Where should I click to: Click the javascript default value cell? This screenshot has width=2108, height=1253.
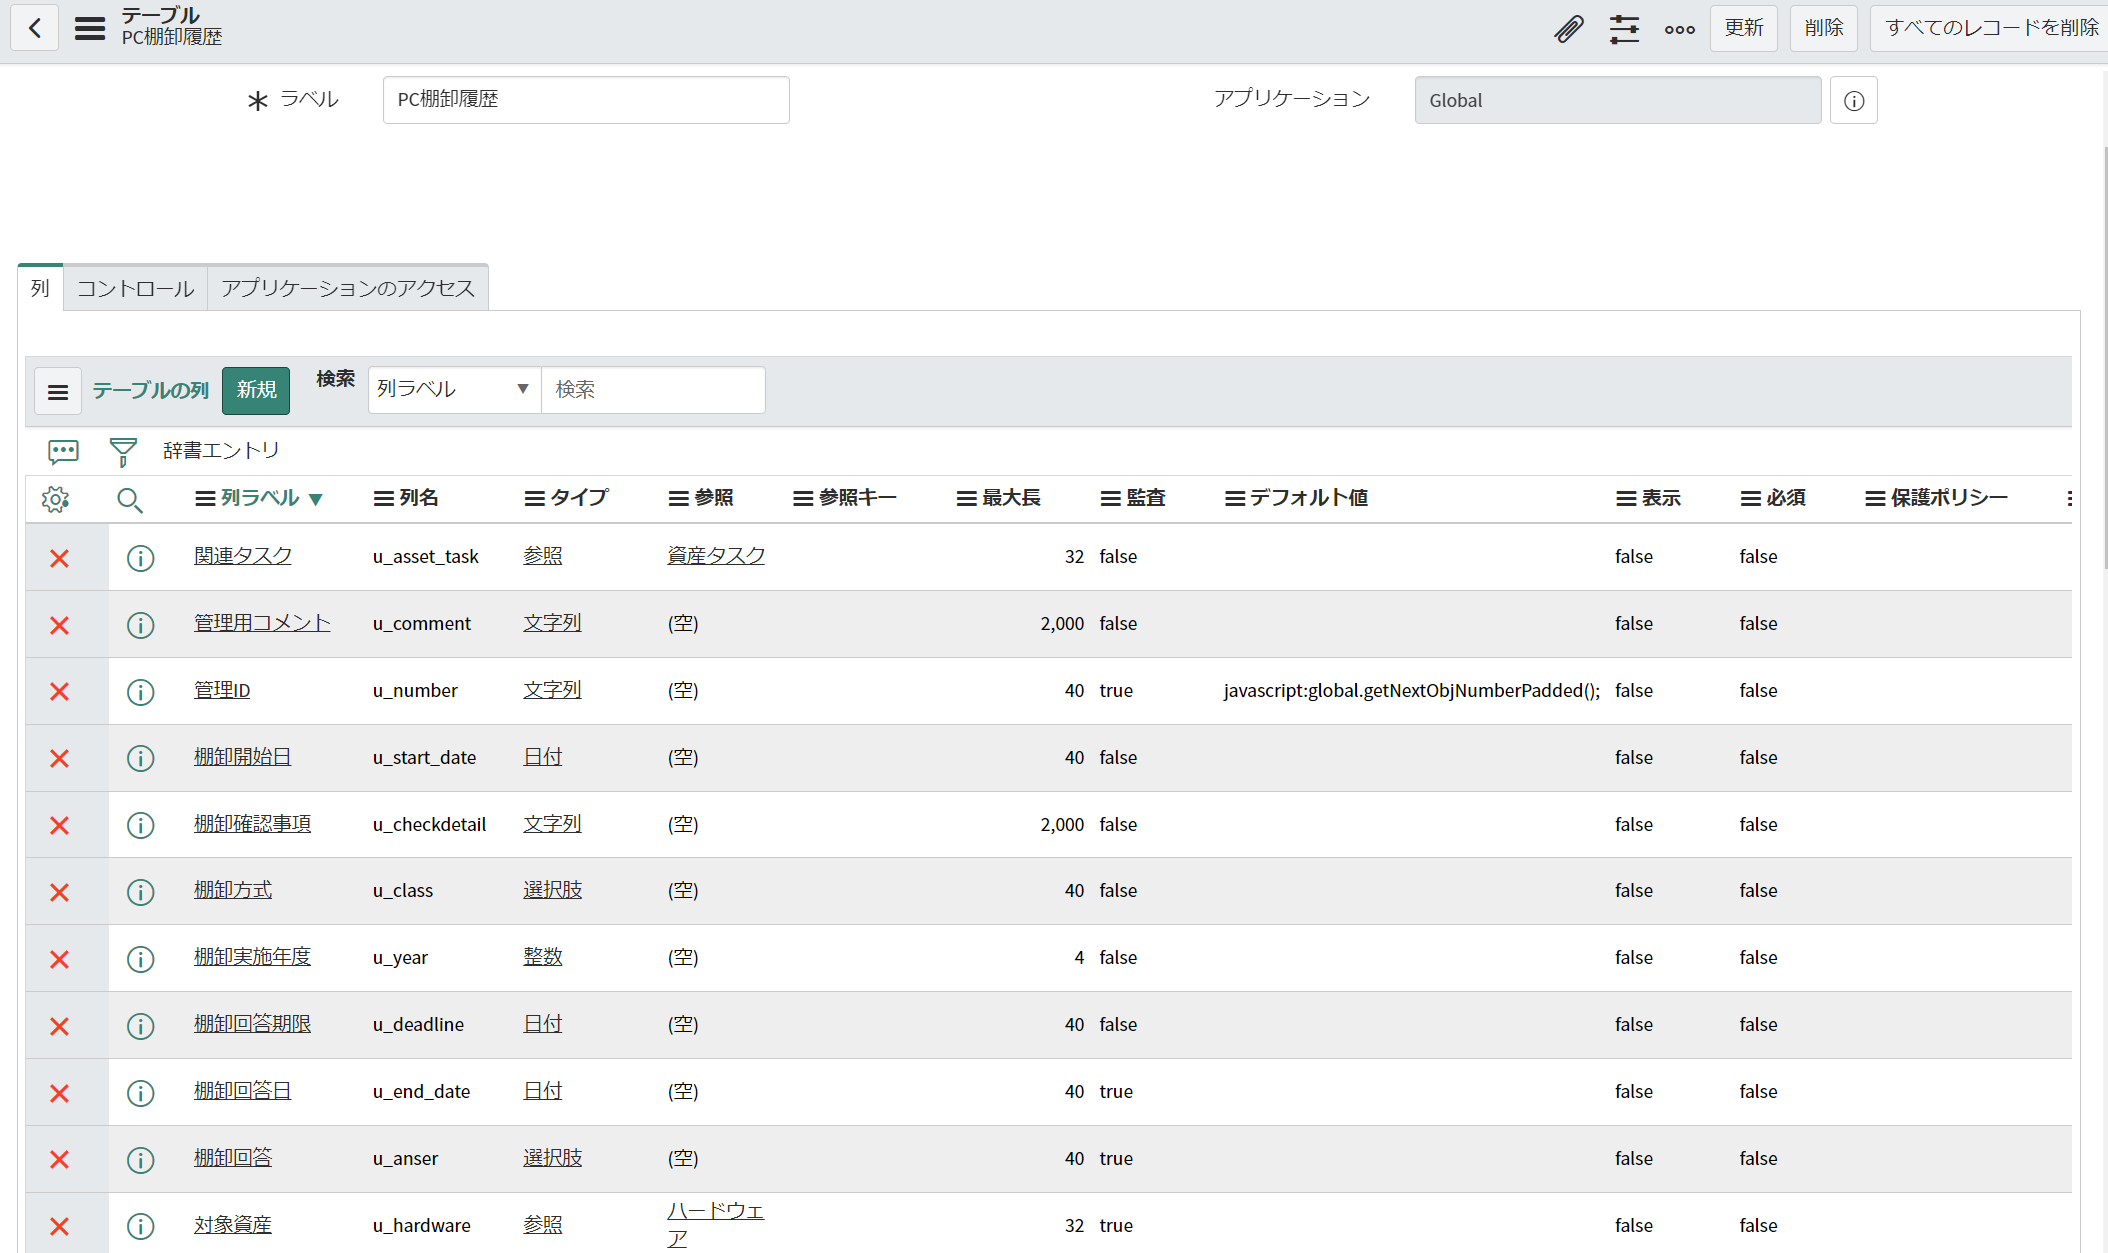[x=1412, y=690]
